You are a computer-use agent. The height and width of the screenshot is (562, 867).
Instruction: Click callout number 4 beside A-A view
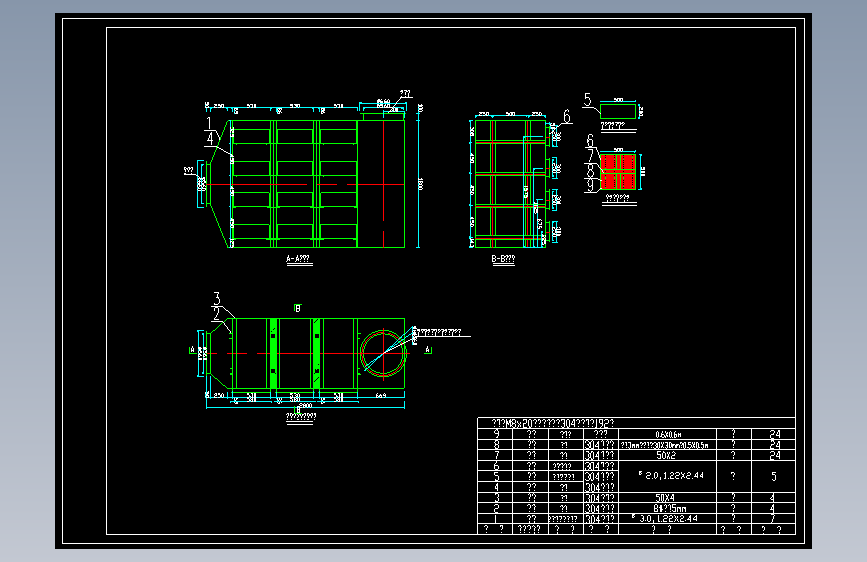[x=210, y=138]
